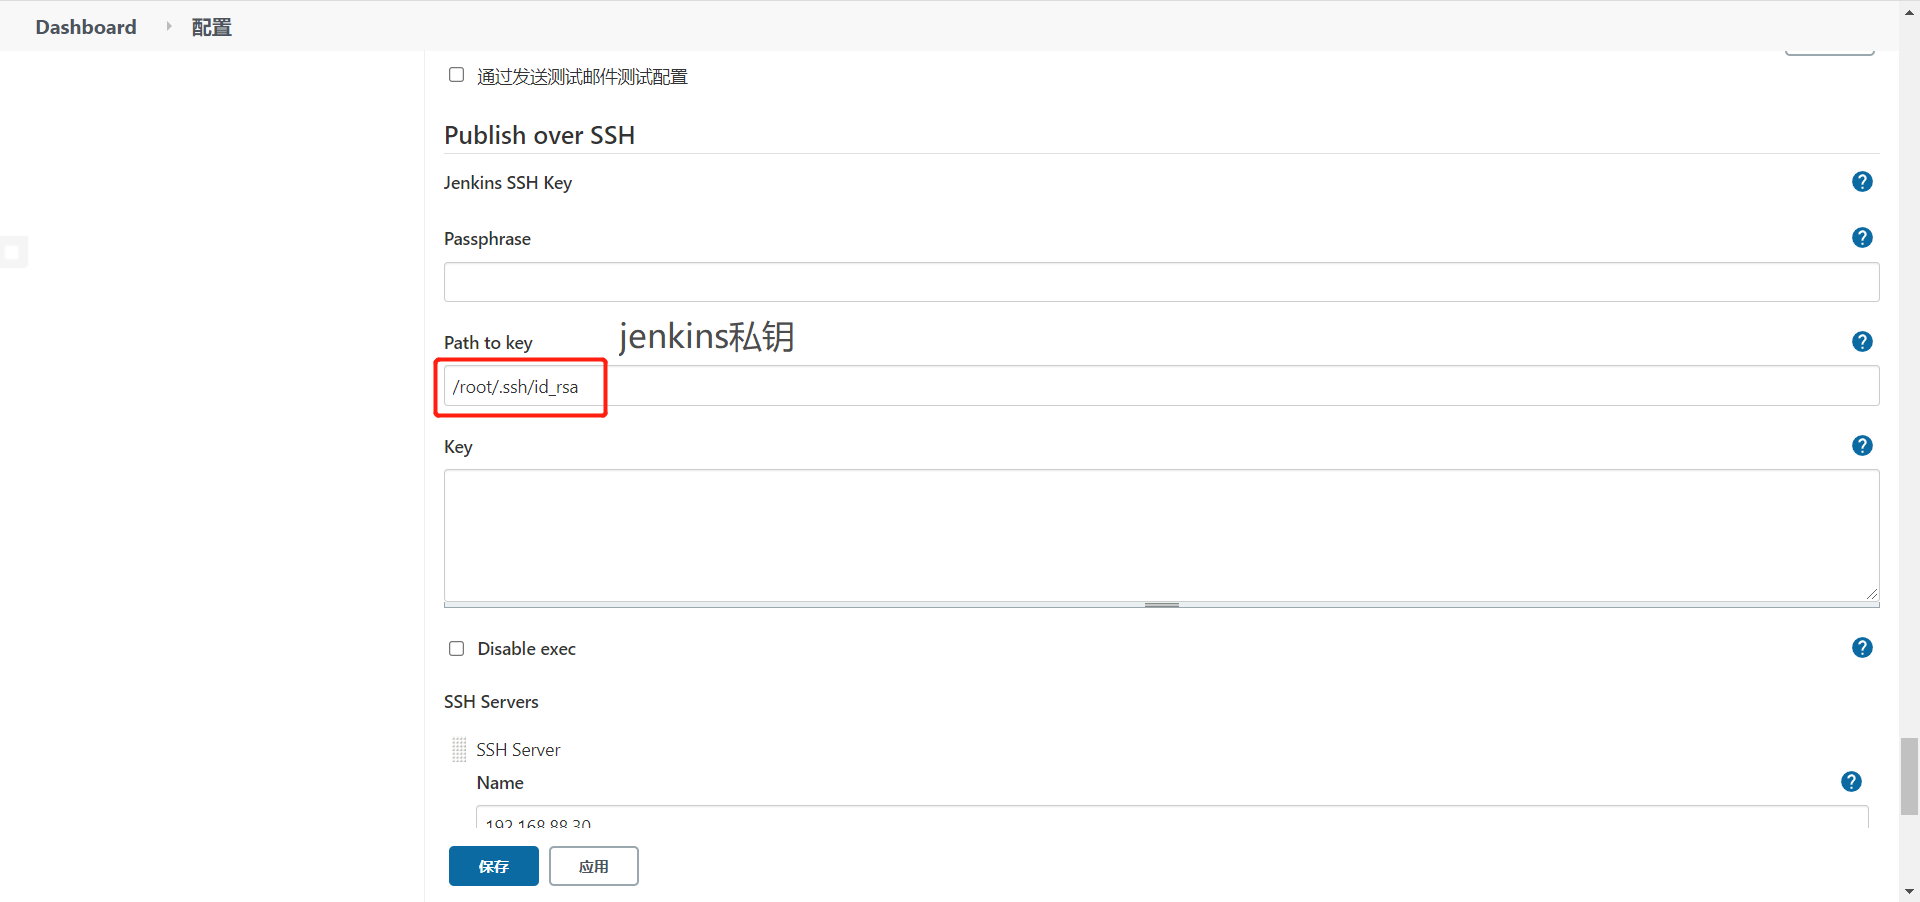
Task: Click inside the Key textarea
Action: [x=1162, y=535]
